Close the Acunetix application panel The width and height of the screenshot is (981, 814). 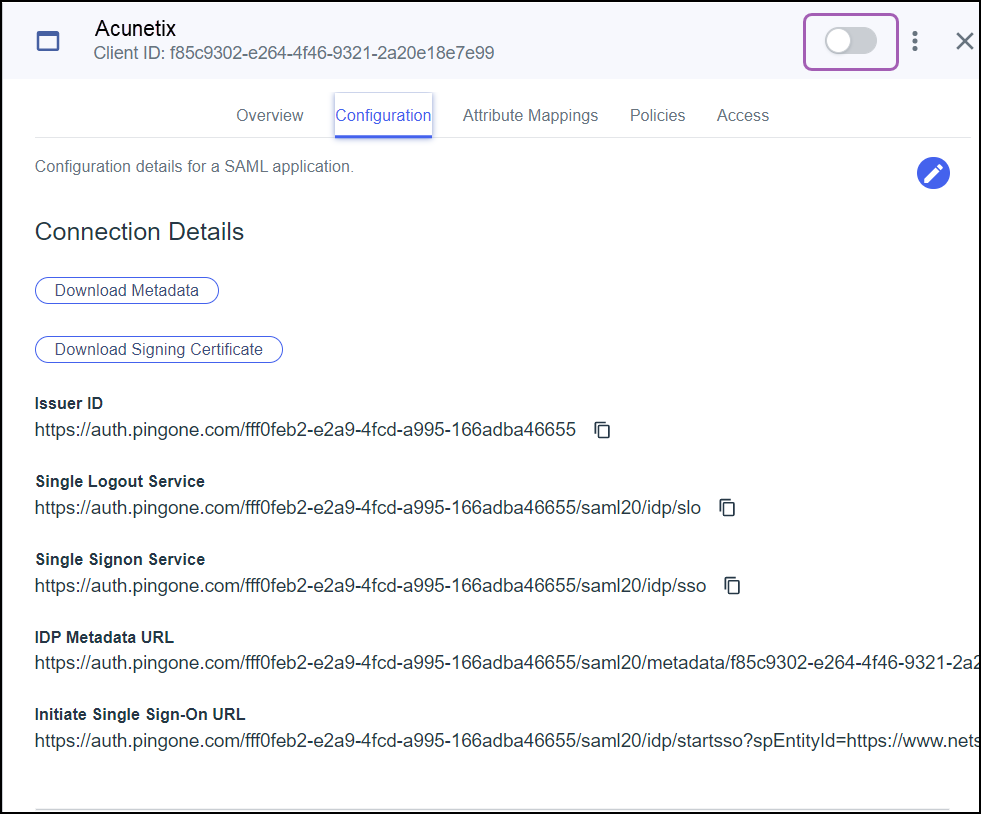(x=964, y=41)
